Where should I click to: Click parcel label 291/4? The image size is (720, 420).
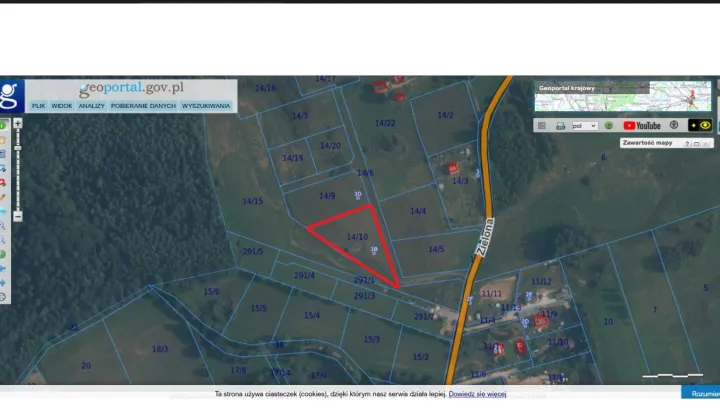304,275
